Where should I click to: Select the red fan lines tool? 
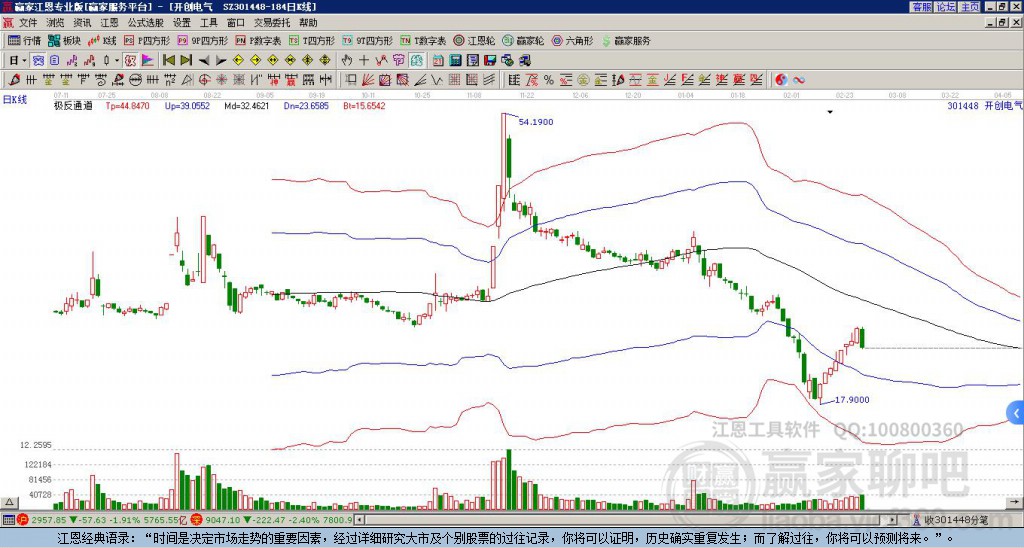coord(368,80)
